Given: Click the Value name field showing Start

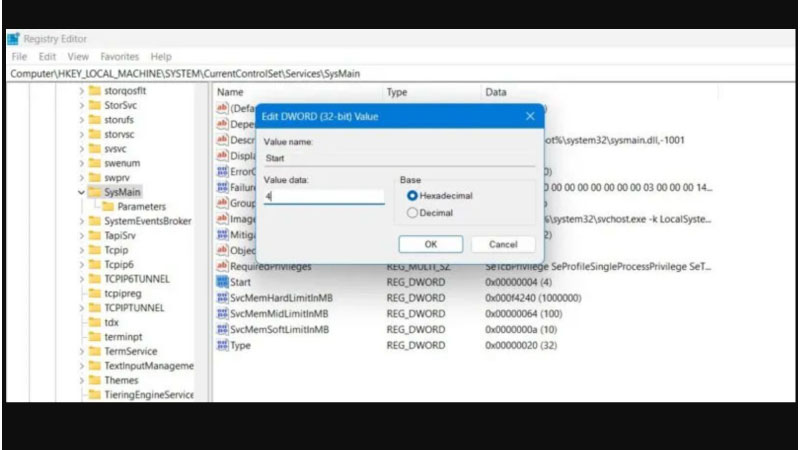Looking at the screenshot, I should (x=399, y=158).
